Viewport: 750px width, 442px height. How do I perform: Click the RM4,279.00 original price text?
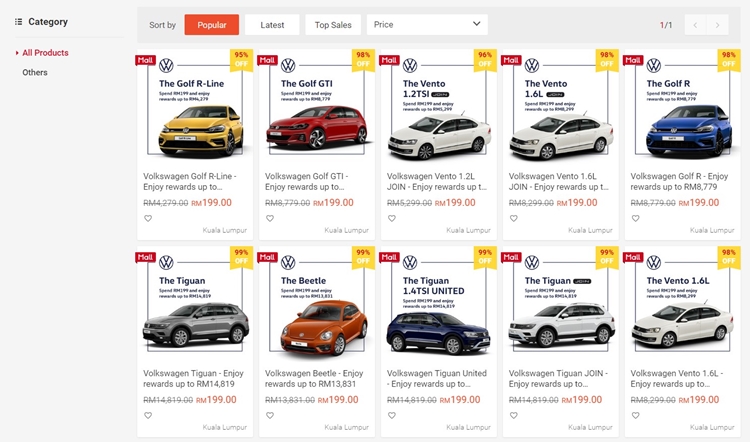(165, 203)
